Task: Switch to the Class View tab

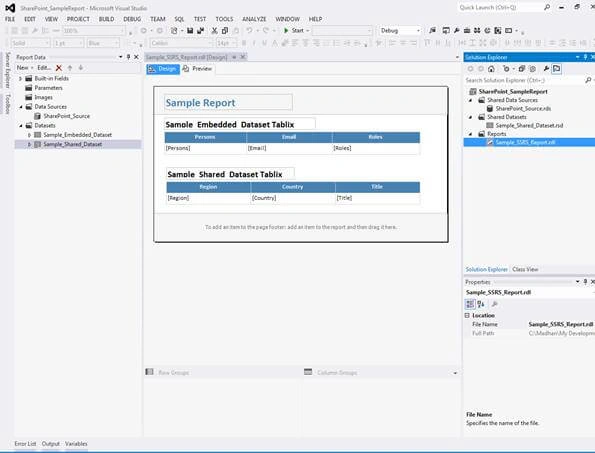Action: 525,269
